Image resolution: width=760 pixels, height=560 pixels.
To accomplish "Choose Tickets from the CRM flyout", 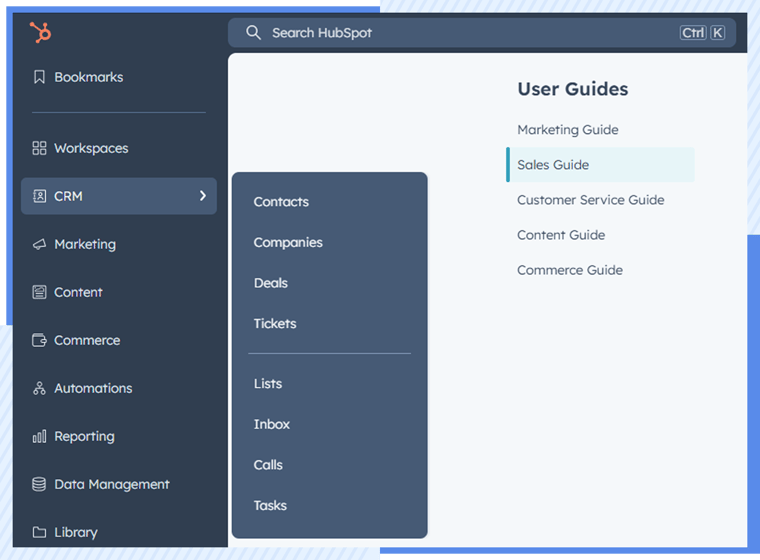I will 275,323.
